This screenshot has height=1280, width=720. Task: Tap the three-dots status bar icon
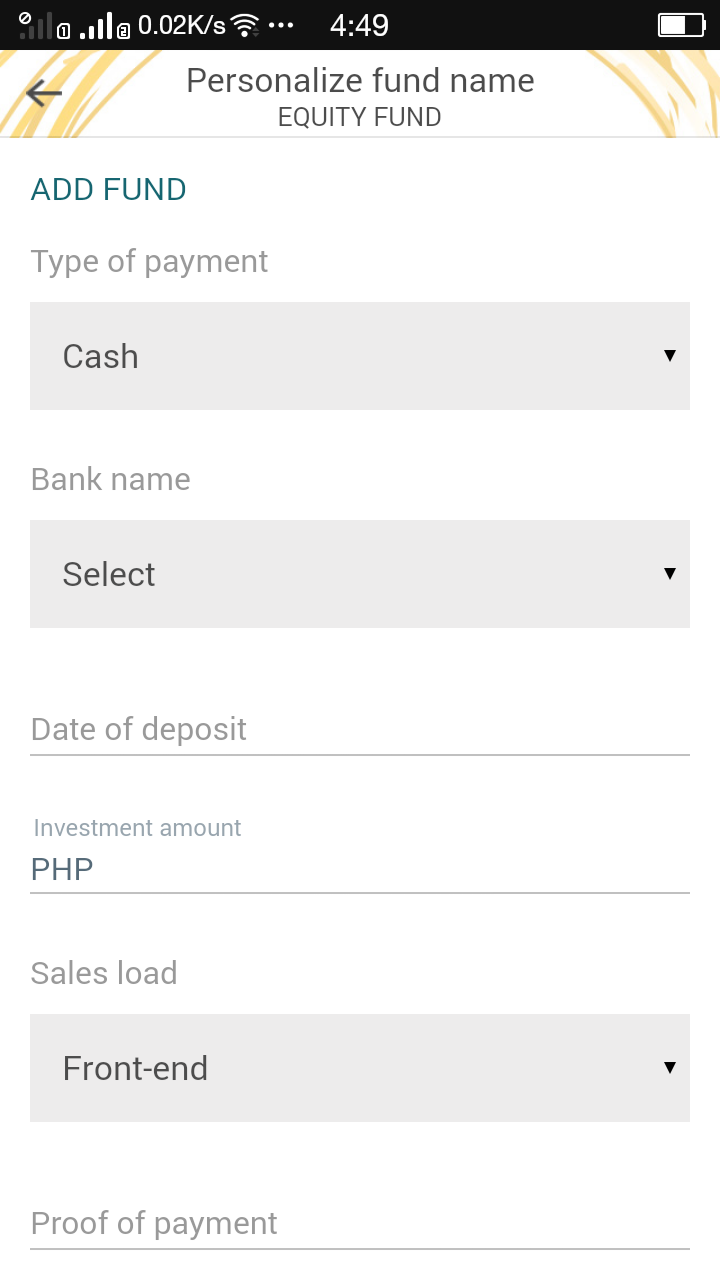[281, 25]
